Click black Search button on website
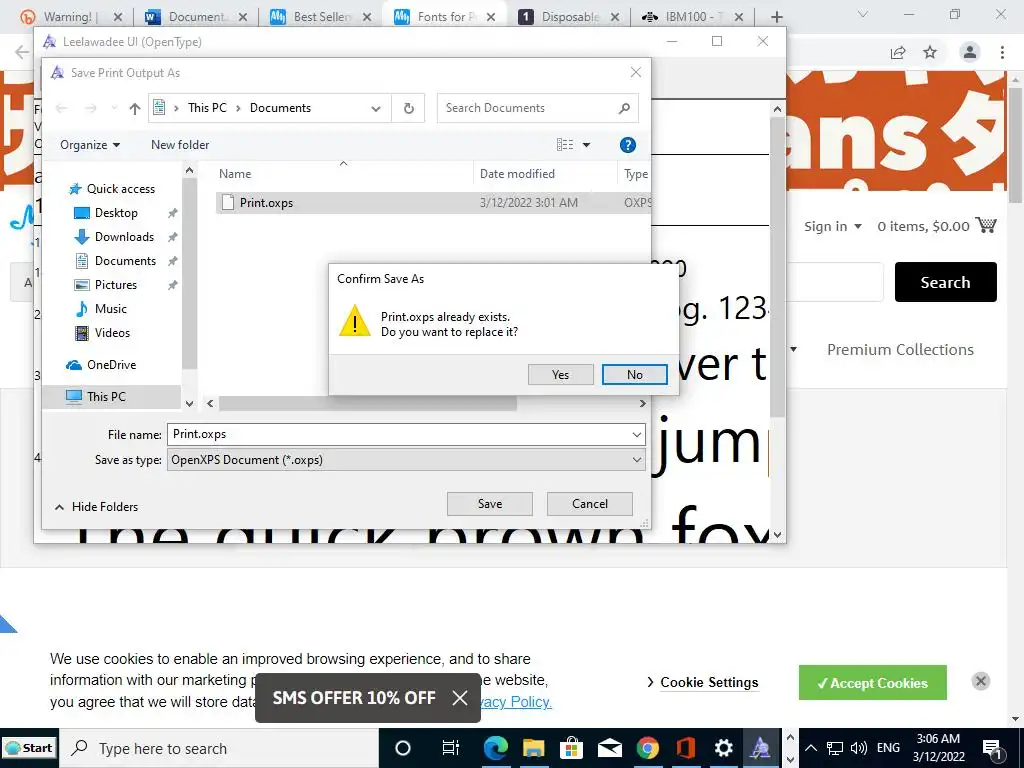 (946, 282)
